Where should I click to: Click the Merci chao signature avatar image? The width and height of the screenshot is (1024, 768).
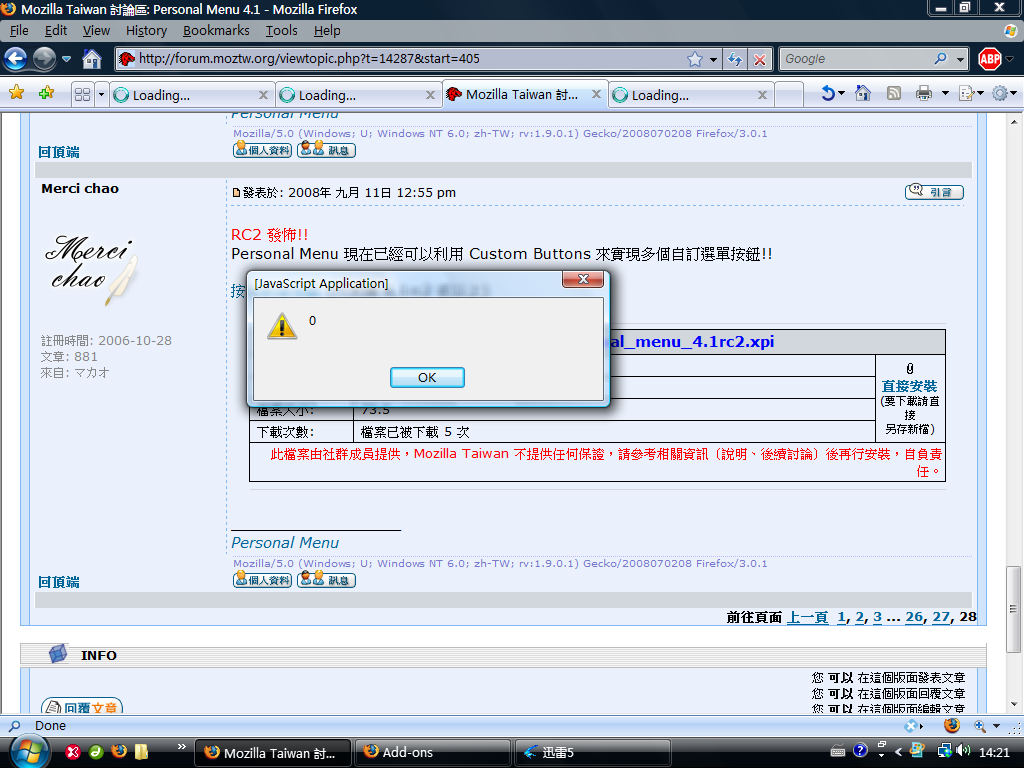(91, 270)
